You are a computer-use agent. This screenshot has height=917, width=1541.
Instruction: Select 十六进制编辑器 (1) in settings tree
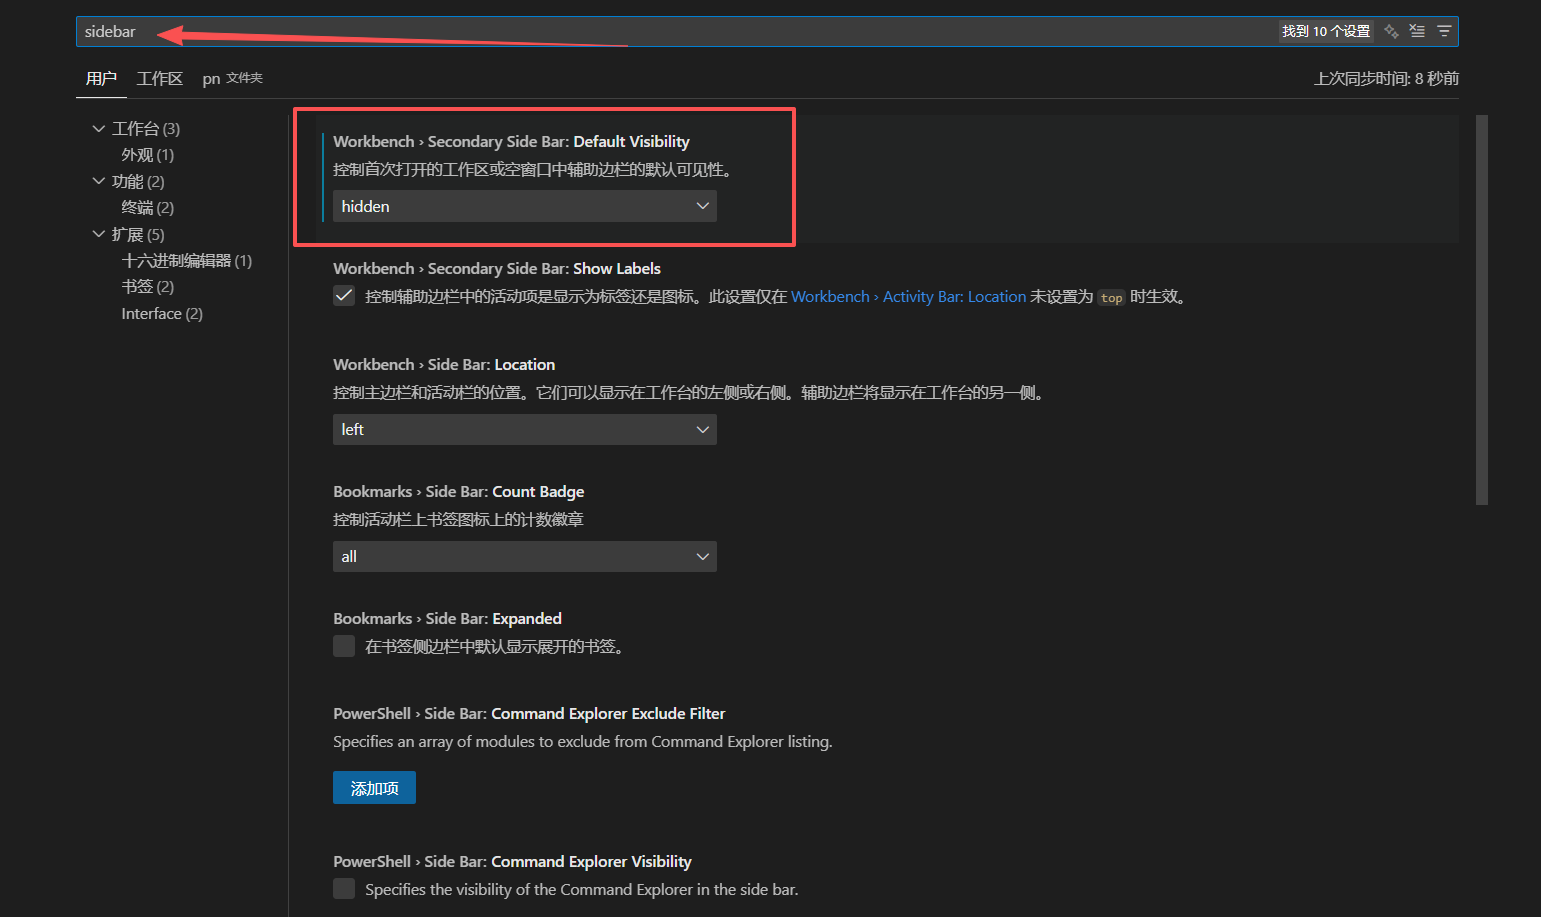[x=187, y=261]
